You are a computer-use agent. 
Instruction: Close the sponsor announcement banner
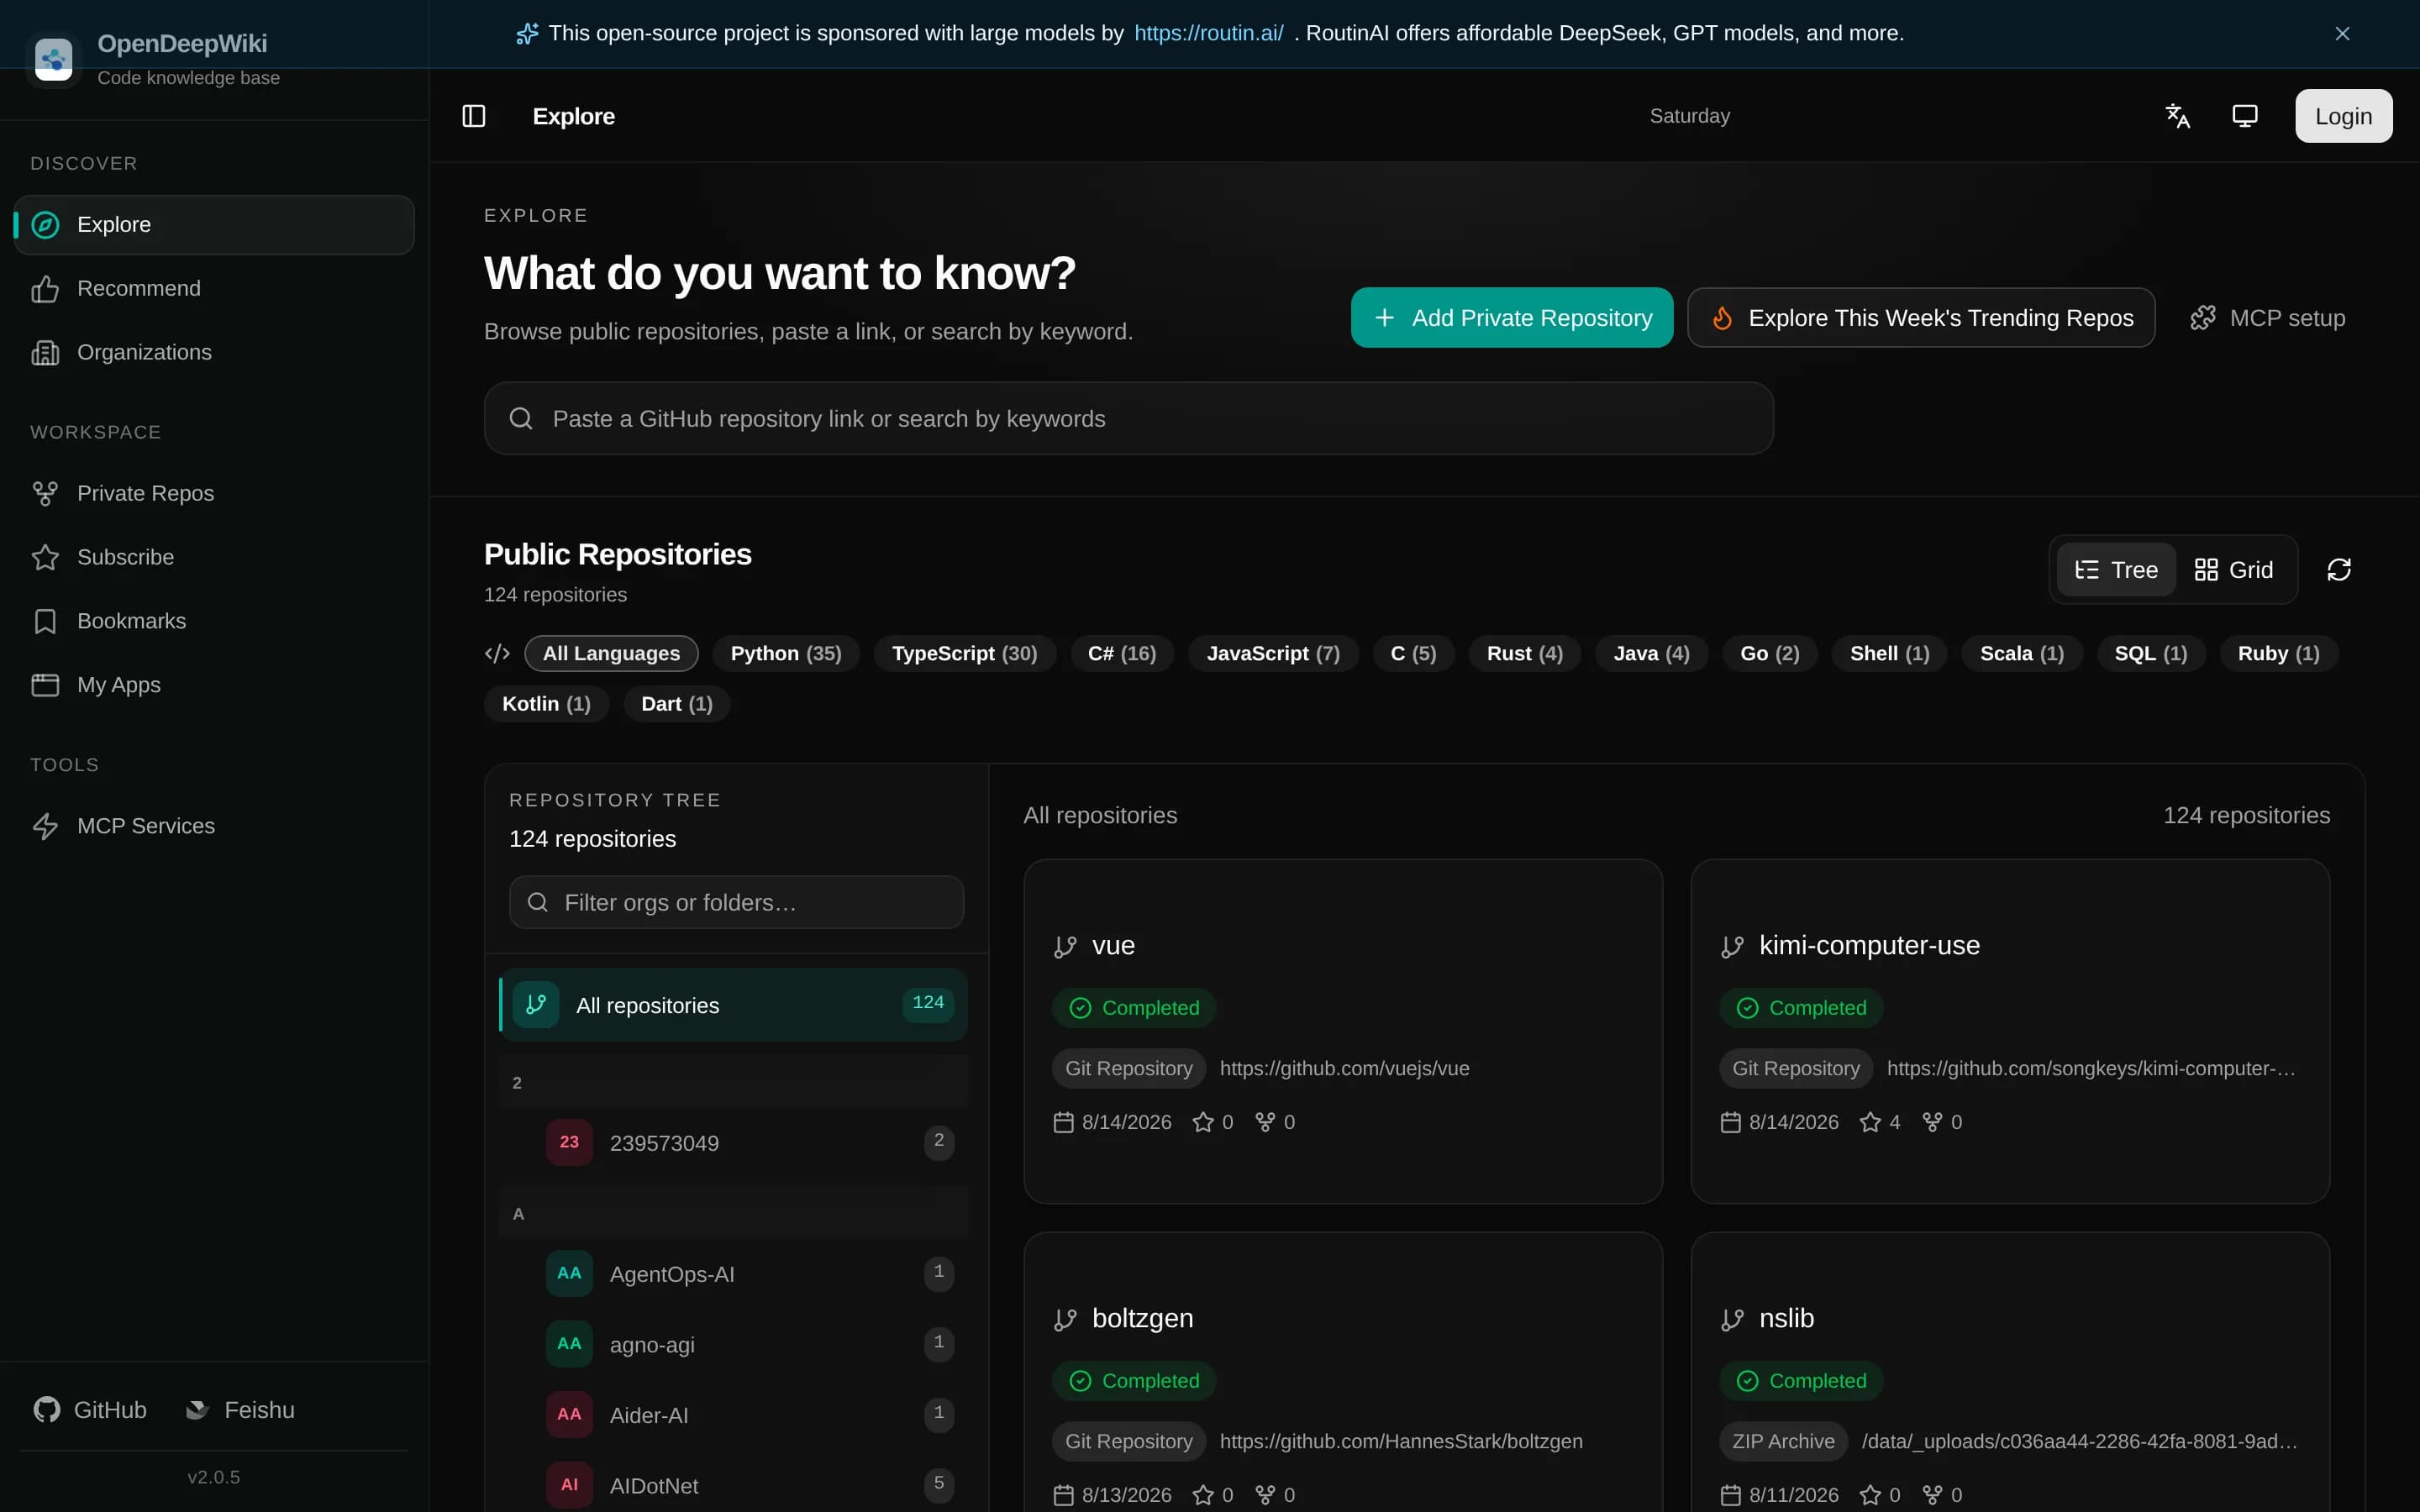[2342, 33]
